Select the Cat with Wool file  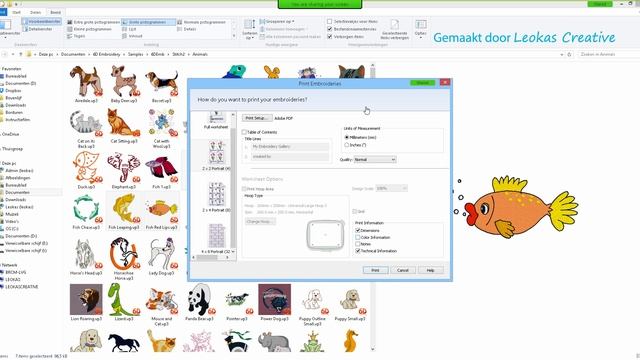click(x=162, y=128)
